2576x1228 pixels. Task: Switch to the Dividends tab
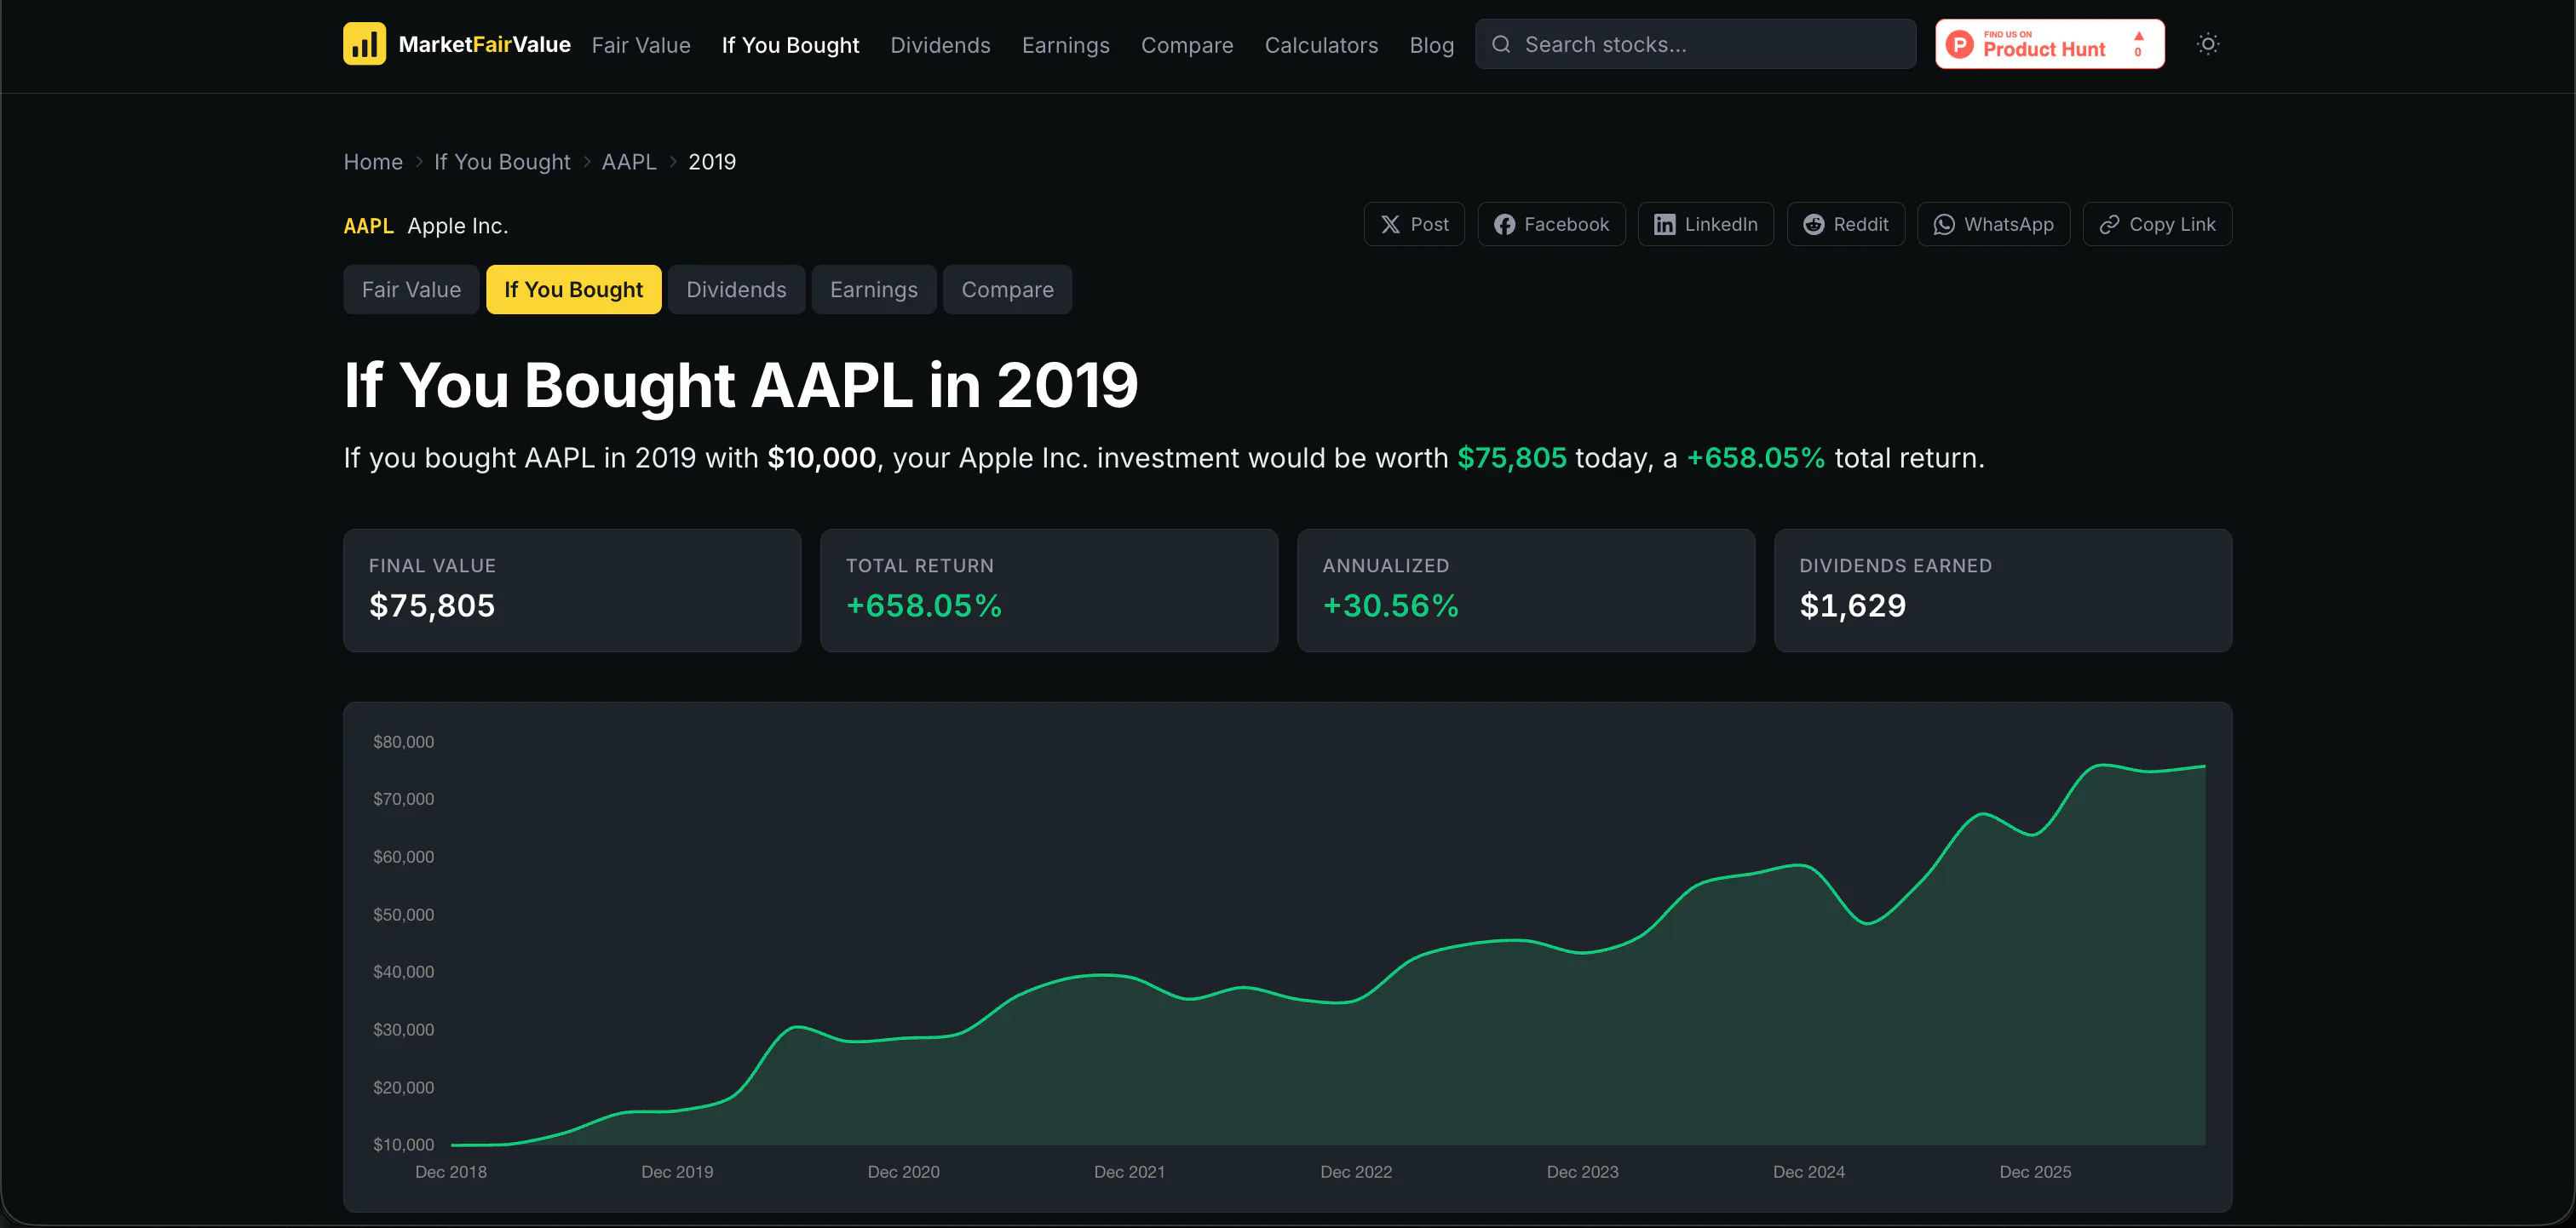pos(736,289)
